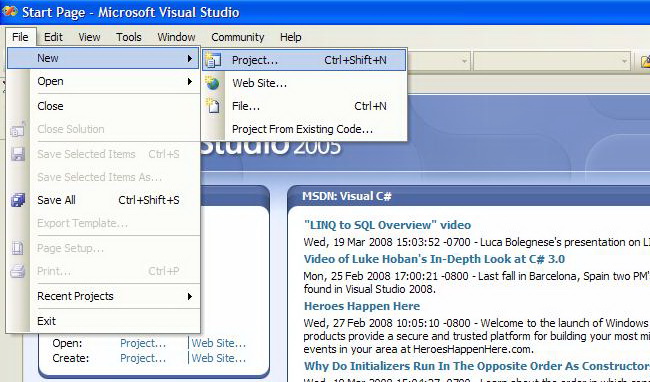Choose Exit from the File menu

coord(103,321)
